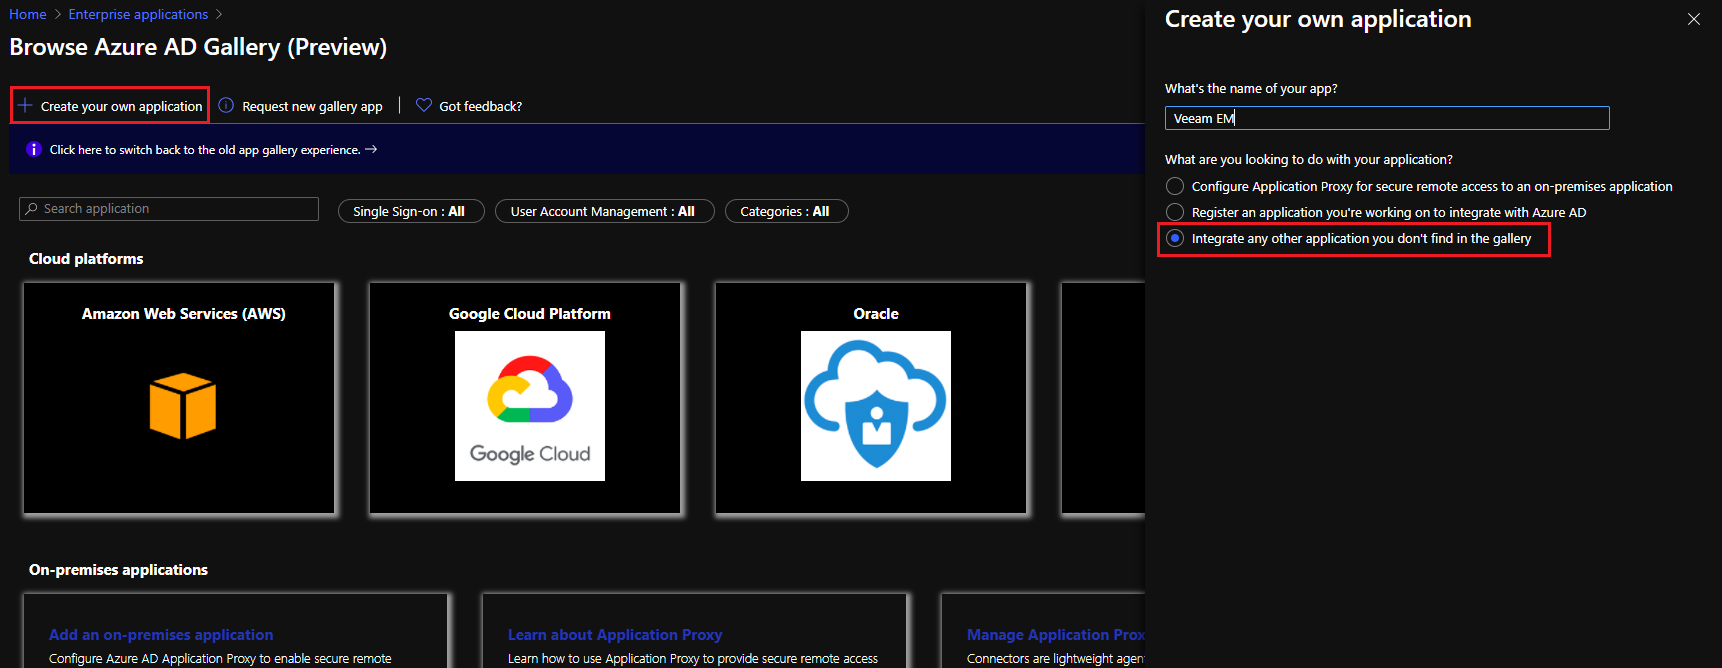This screenshot has height=668, width=1722.
Task: Click Create your own application button
Action: point(110,105)
